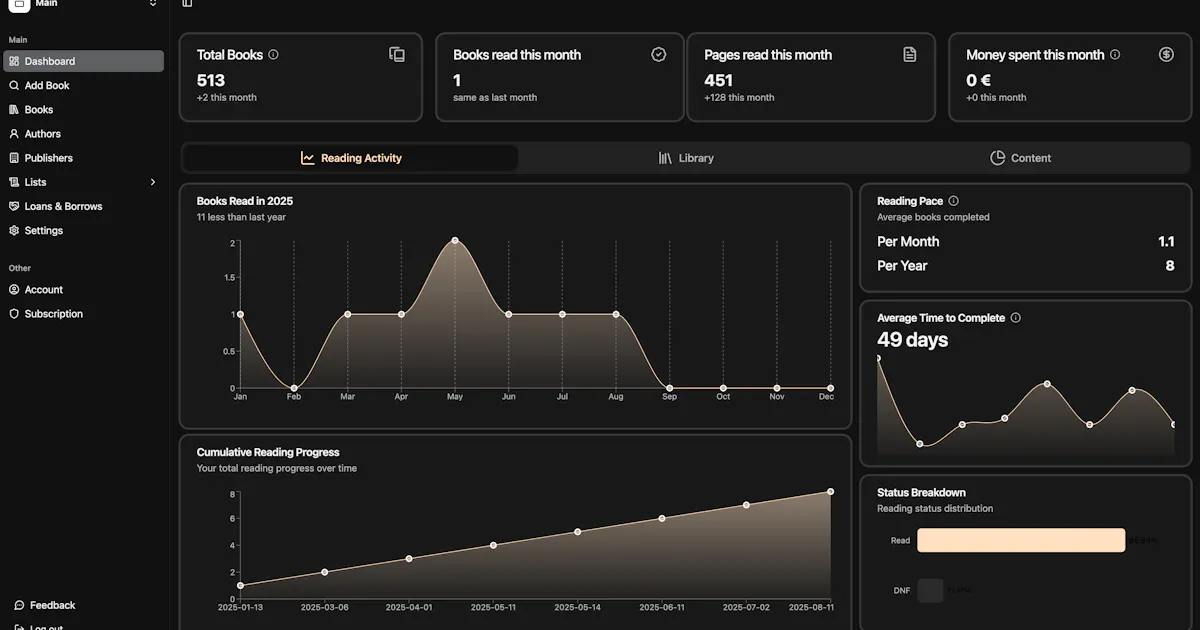The width and height of the screenshot is (1200, 630).
Task: Go to Add Book
Action: pyautogui.click(x=83, y=85)
